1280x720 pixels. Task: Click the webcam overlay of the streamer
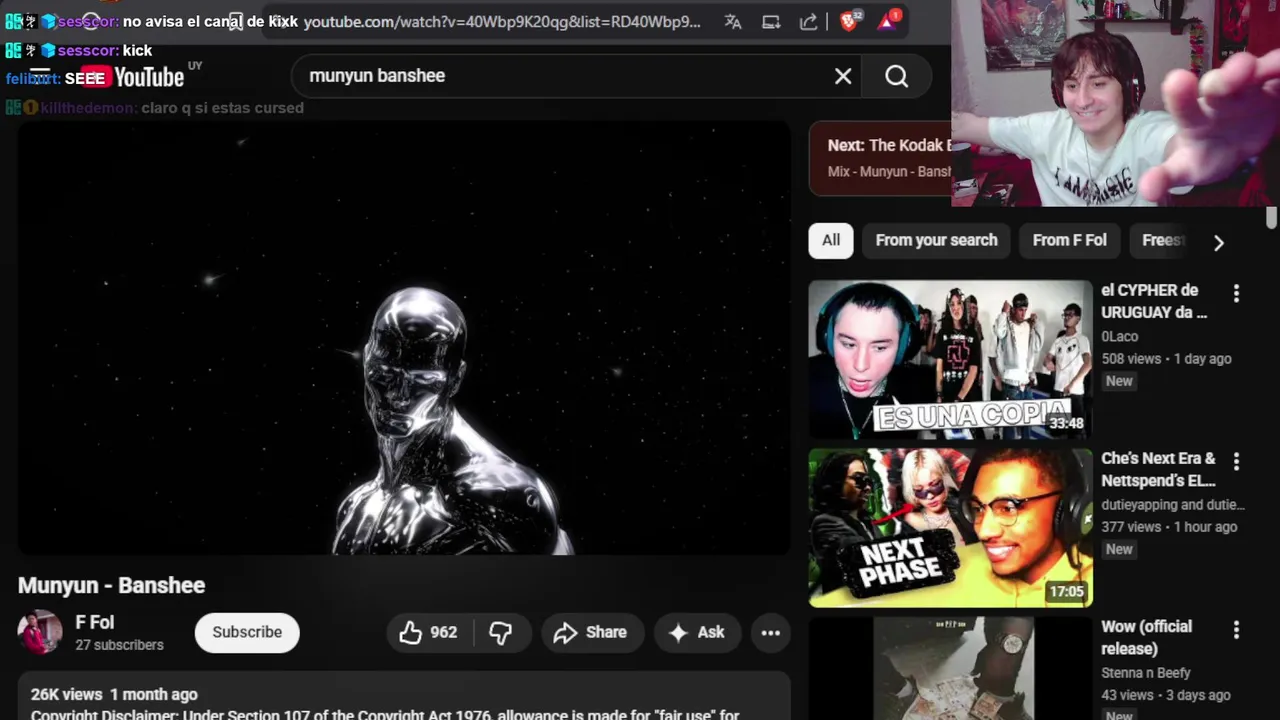tap(1115, 103)
